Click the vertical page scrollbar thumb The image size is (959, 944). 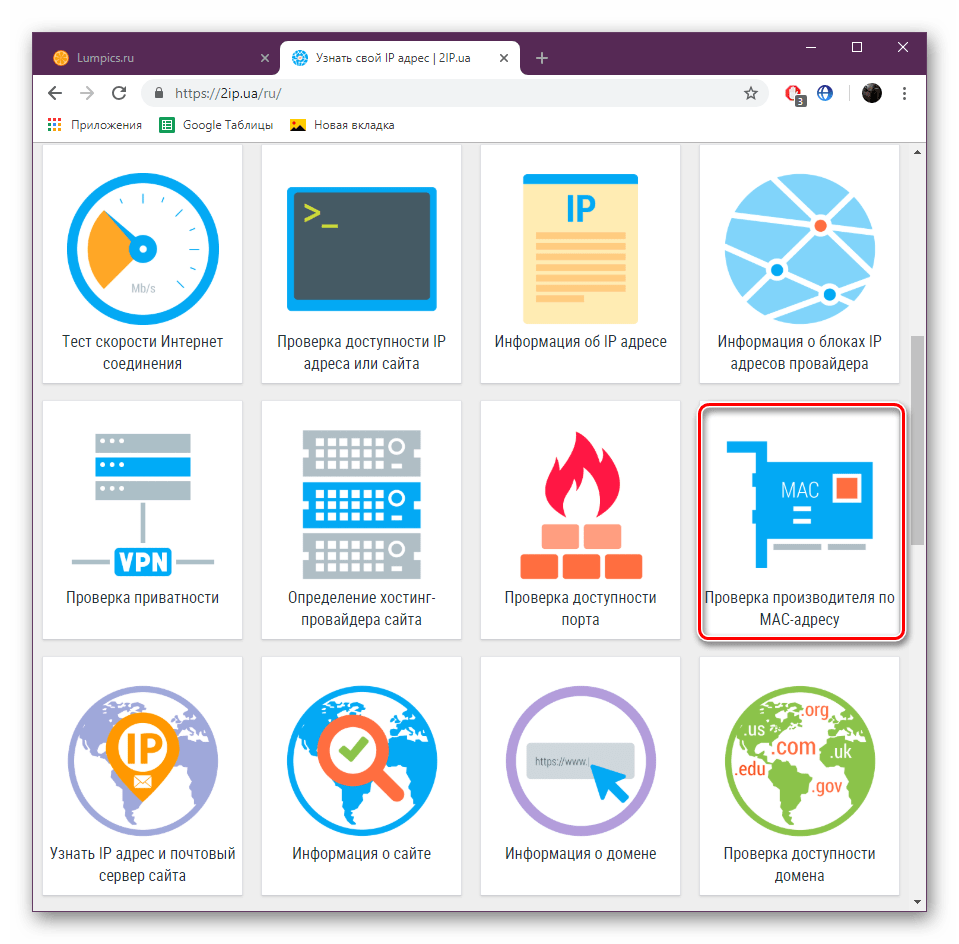917,440
